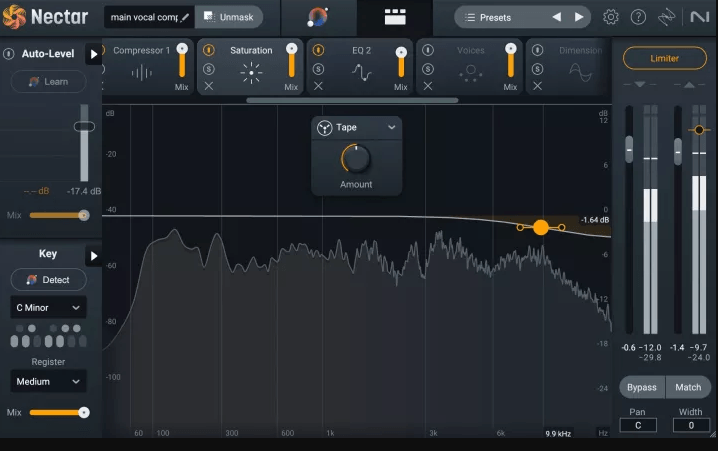Click the module chain horizontal scrollbar
Image resolution: width=718 pixels, height=451 pixels.
point(352,100)
